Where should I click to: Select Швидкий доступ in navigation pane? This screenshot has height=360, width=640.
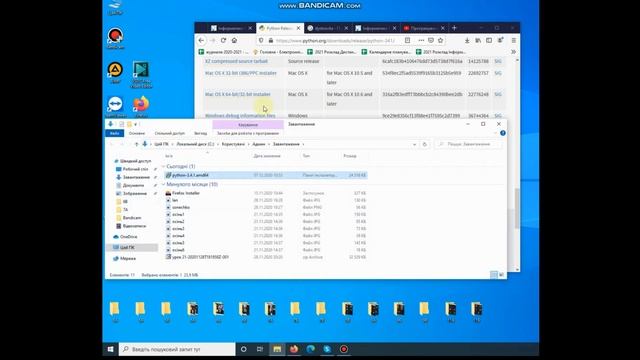point(136,161)
